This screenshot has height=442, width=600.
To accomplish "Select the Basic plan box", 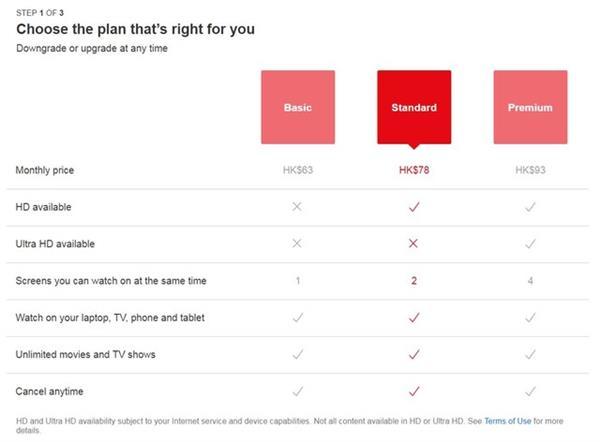I will (297, 107).
